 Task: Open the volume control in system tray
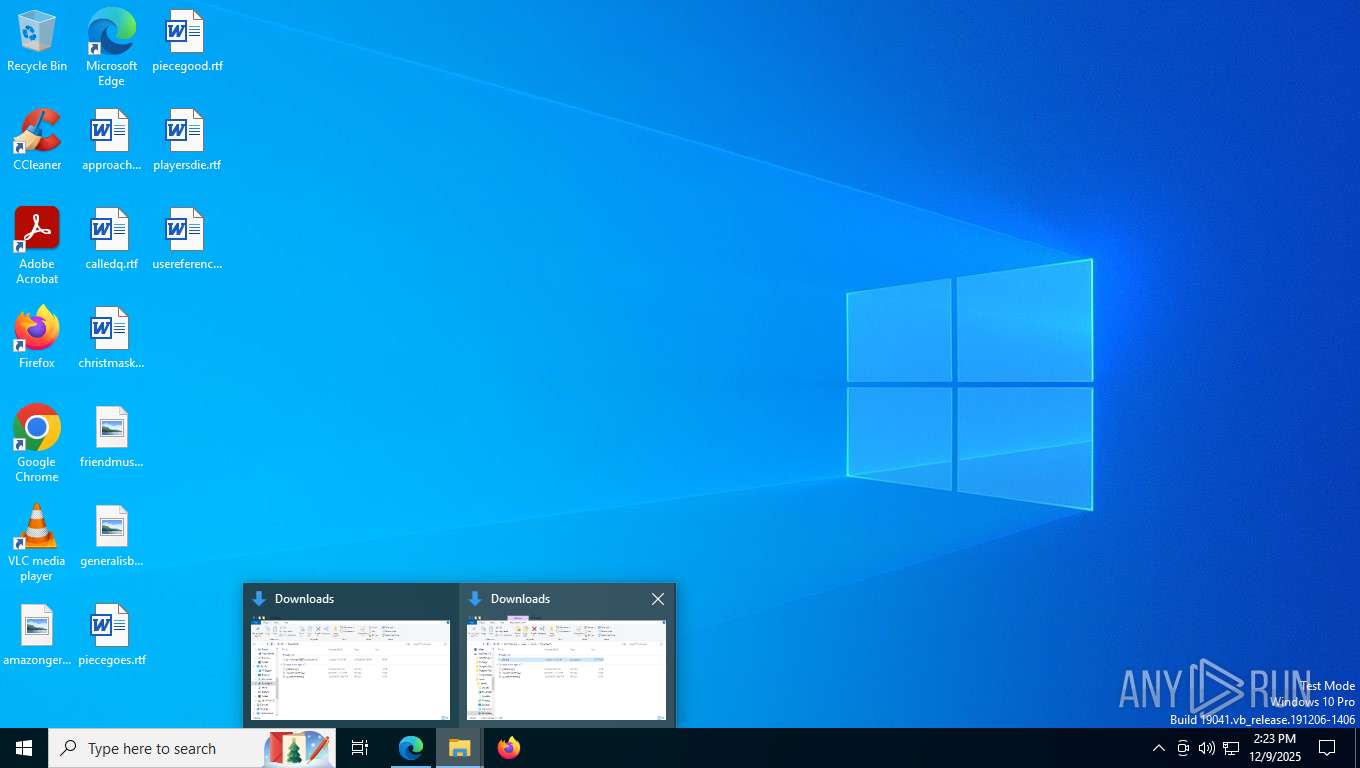1207,748
